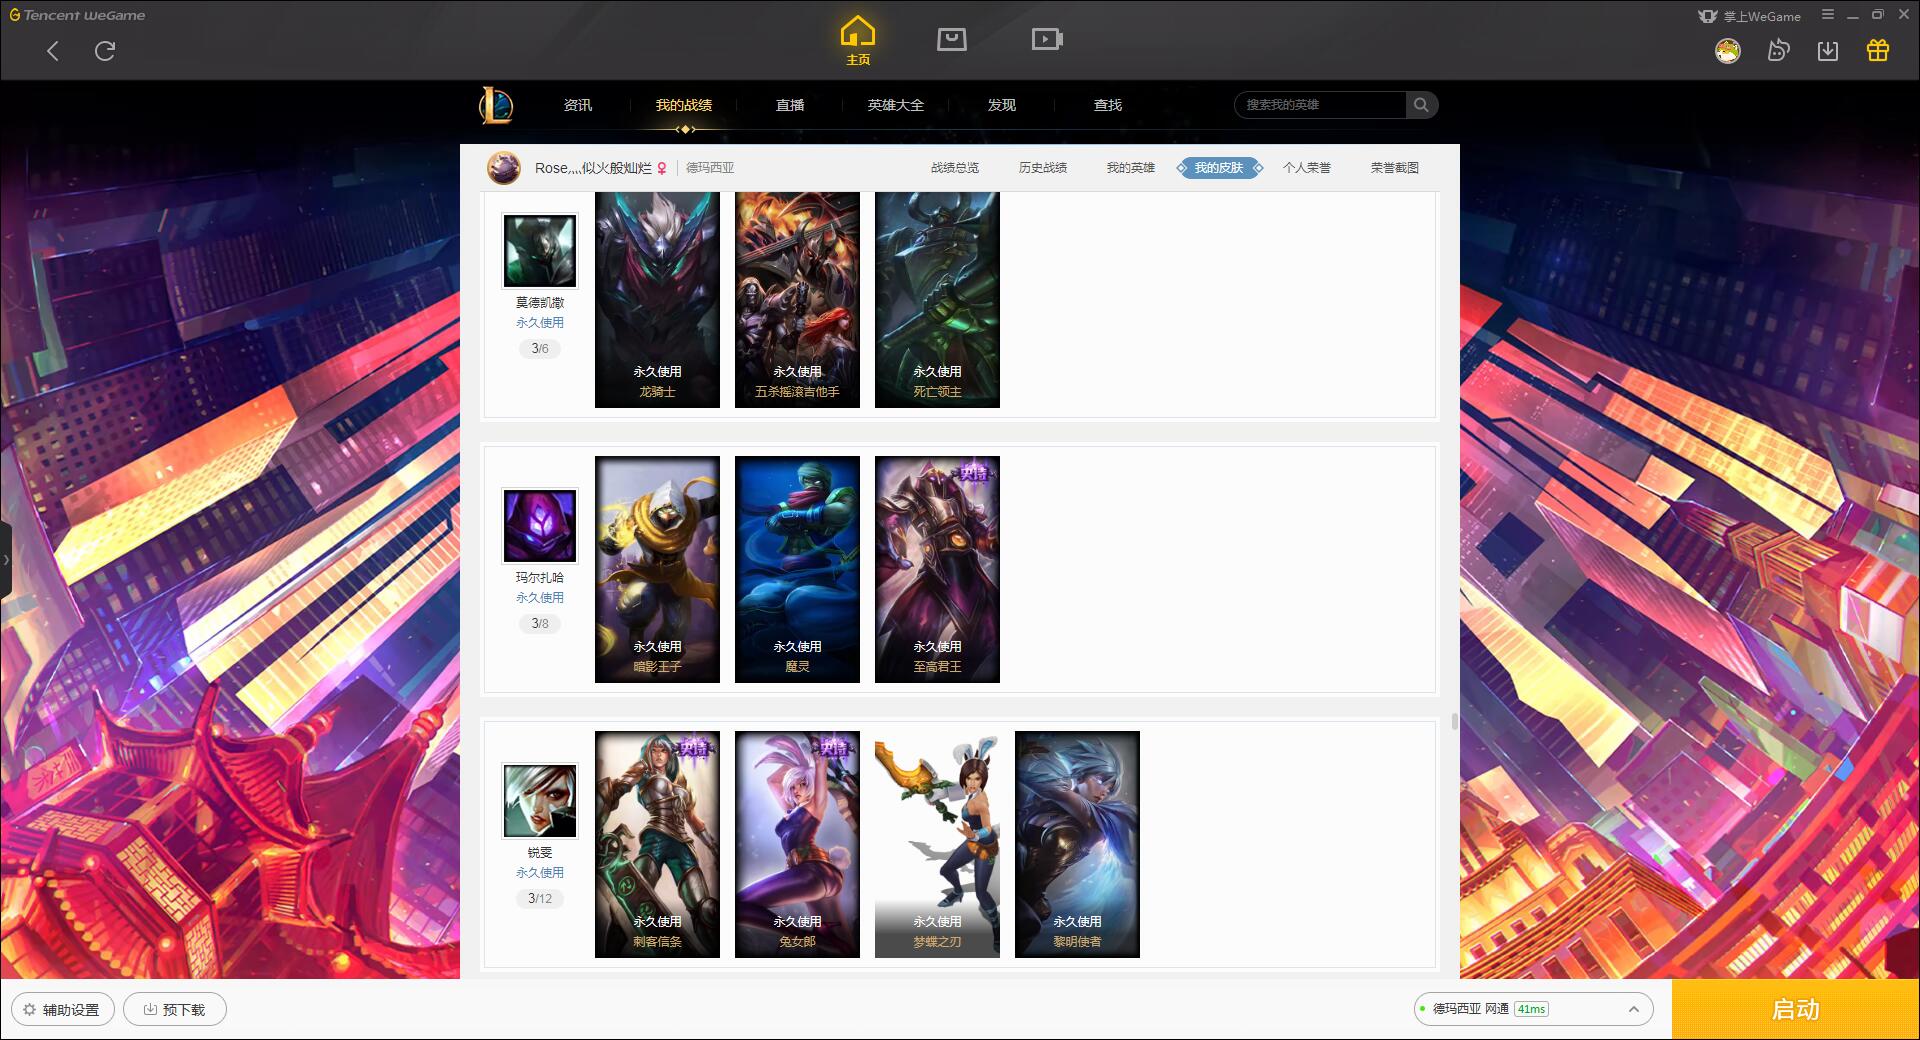Click the search magnifier button

click(x=1421, y=105)
